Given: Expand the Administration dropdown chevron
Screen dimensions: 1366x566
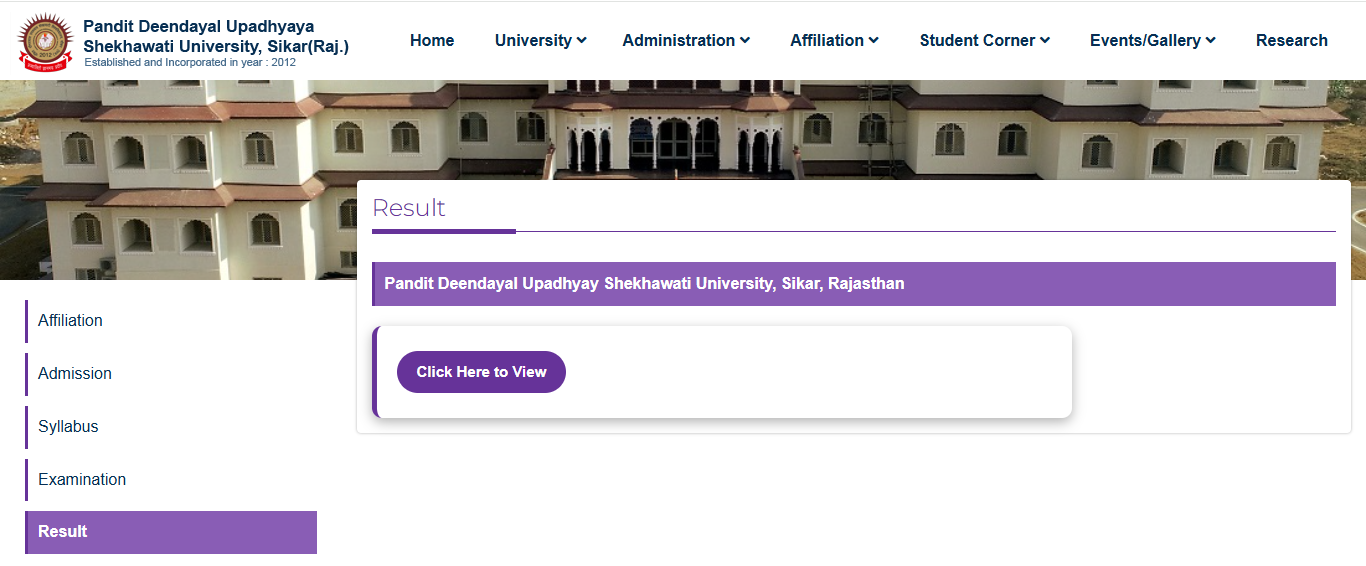Looking at the screenshot, I should (745, 41).
